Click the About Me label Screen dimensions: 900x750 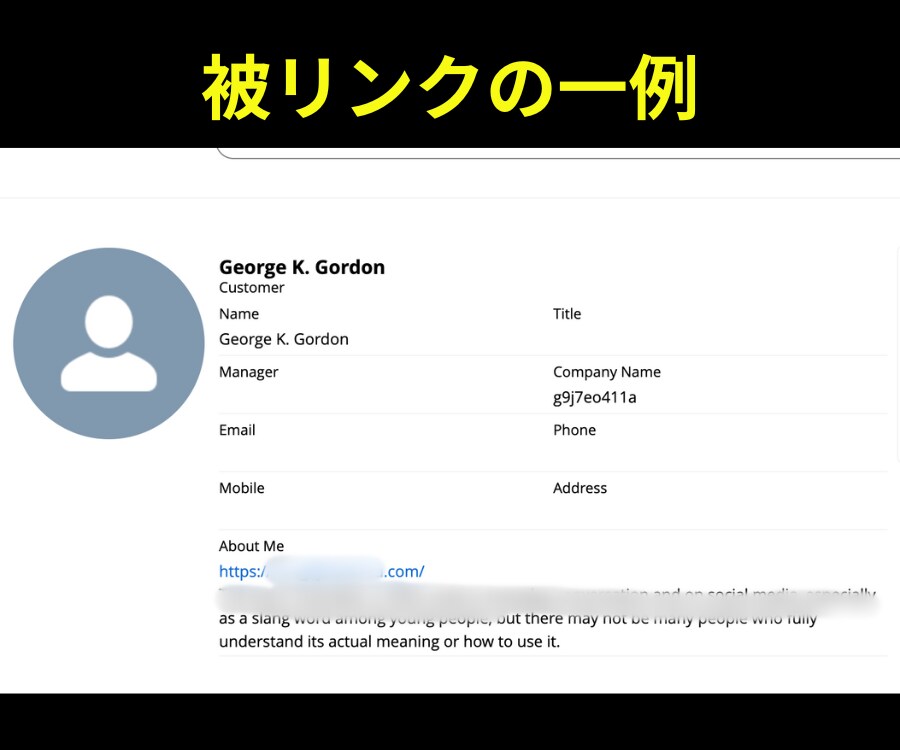tap(251, 546)
